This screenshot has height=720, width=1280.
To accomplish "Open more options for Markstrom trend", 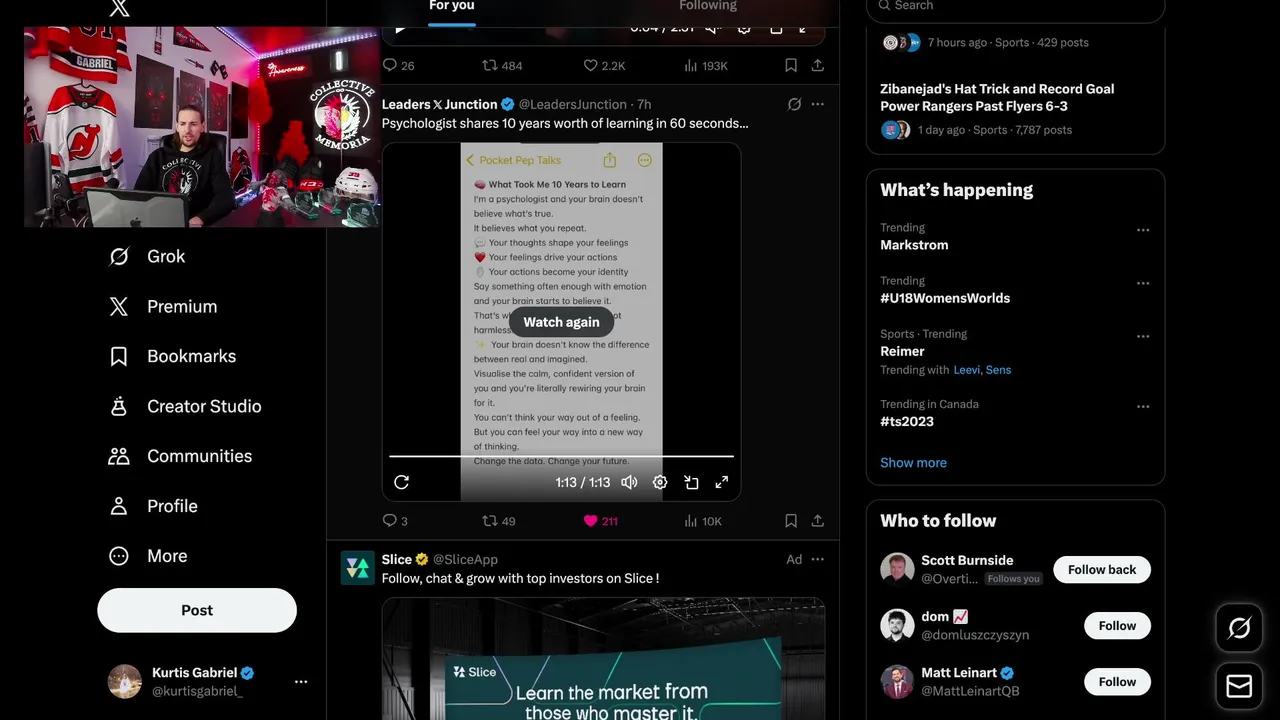I will (x=1143, y=230).
